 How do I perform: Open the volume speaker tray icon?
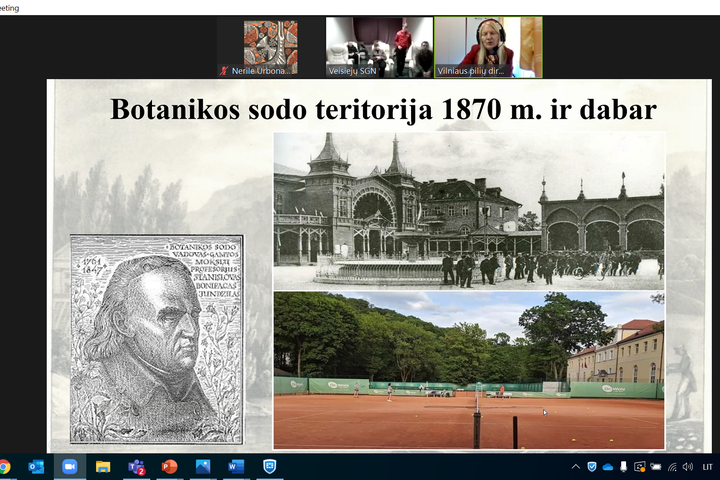[x=687, y=467]
